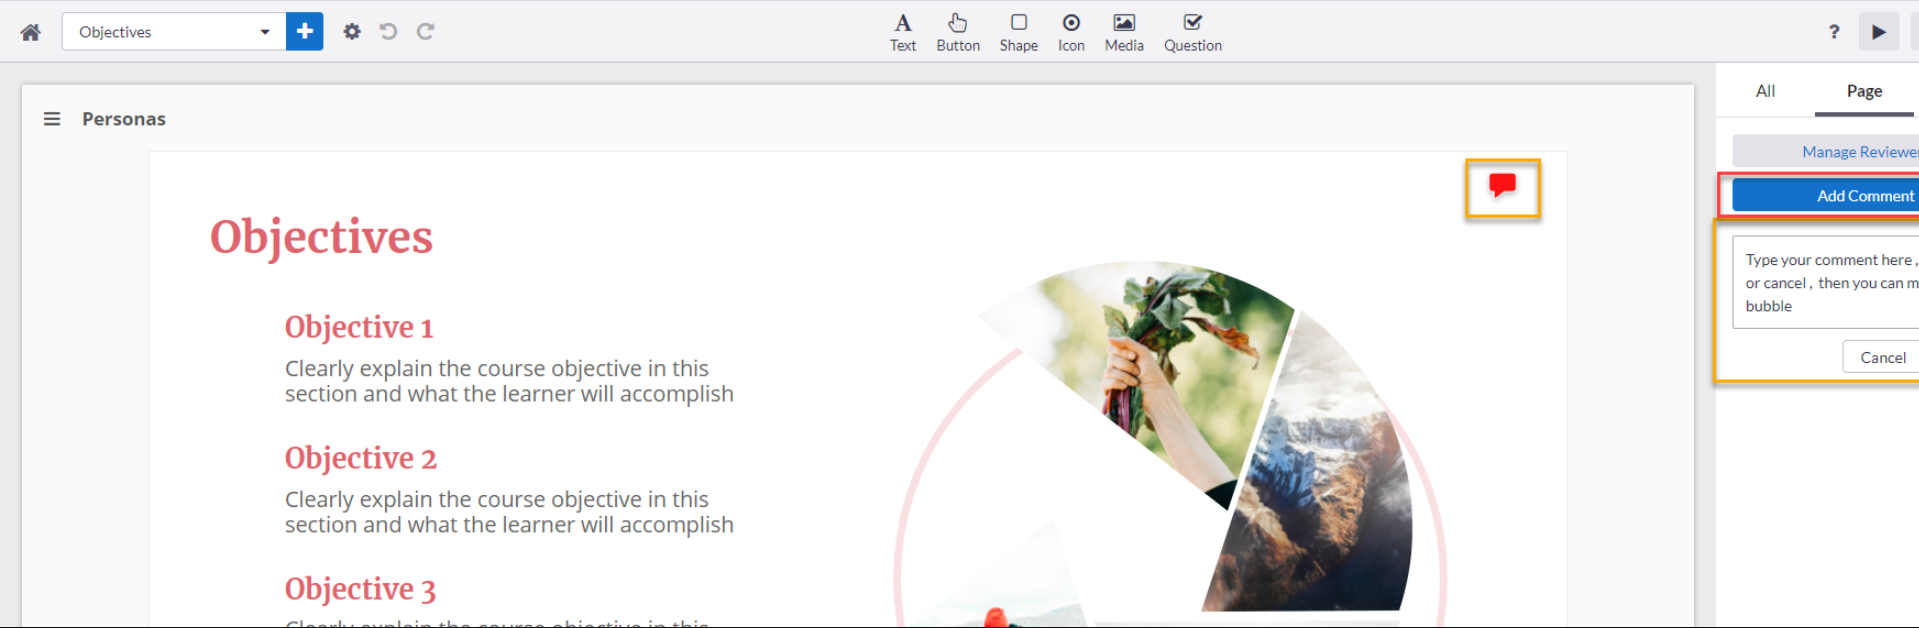Open settings gear icon
The height and width of the screenshot is (628, 1919).
[x=352, y=31]
